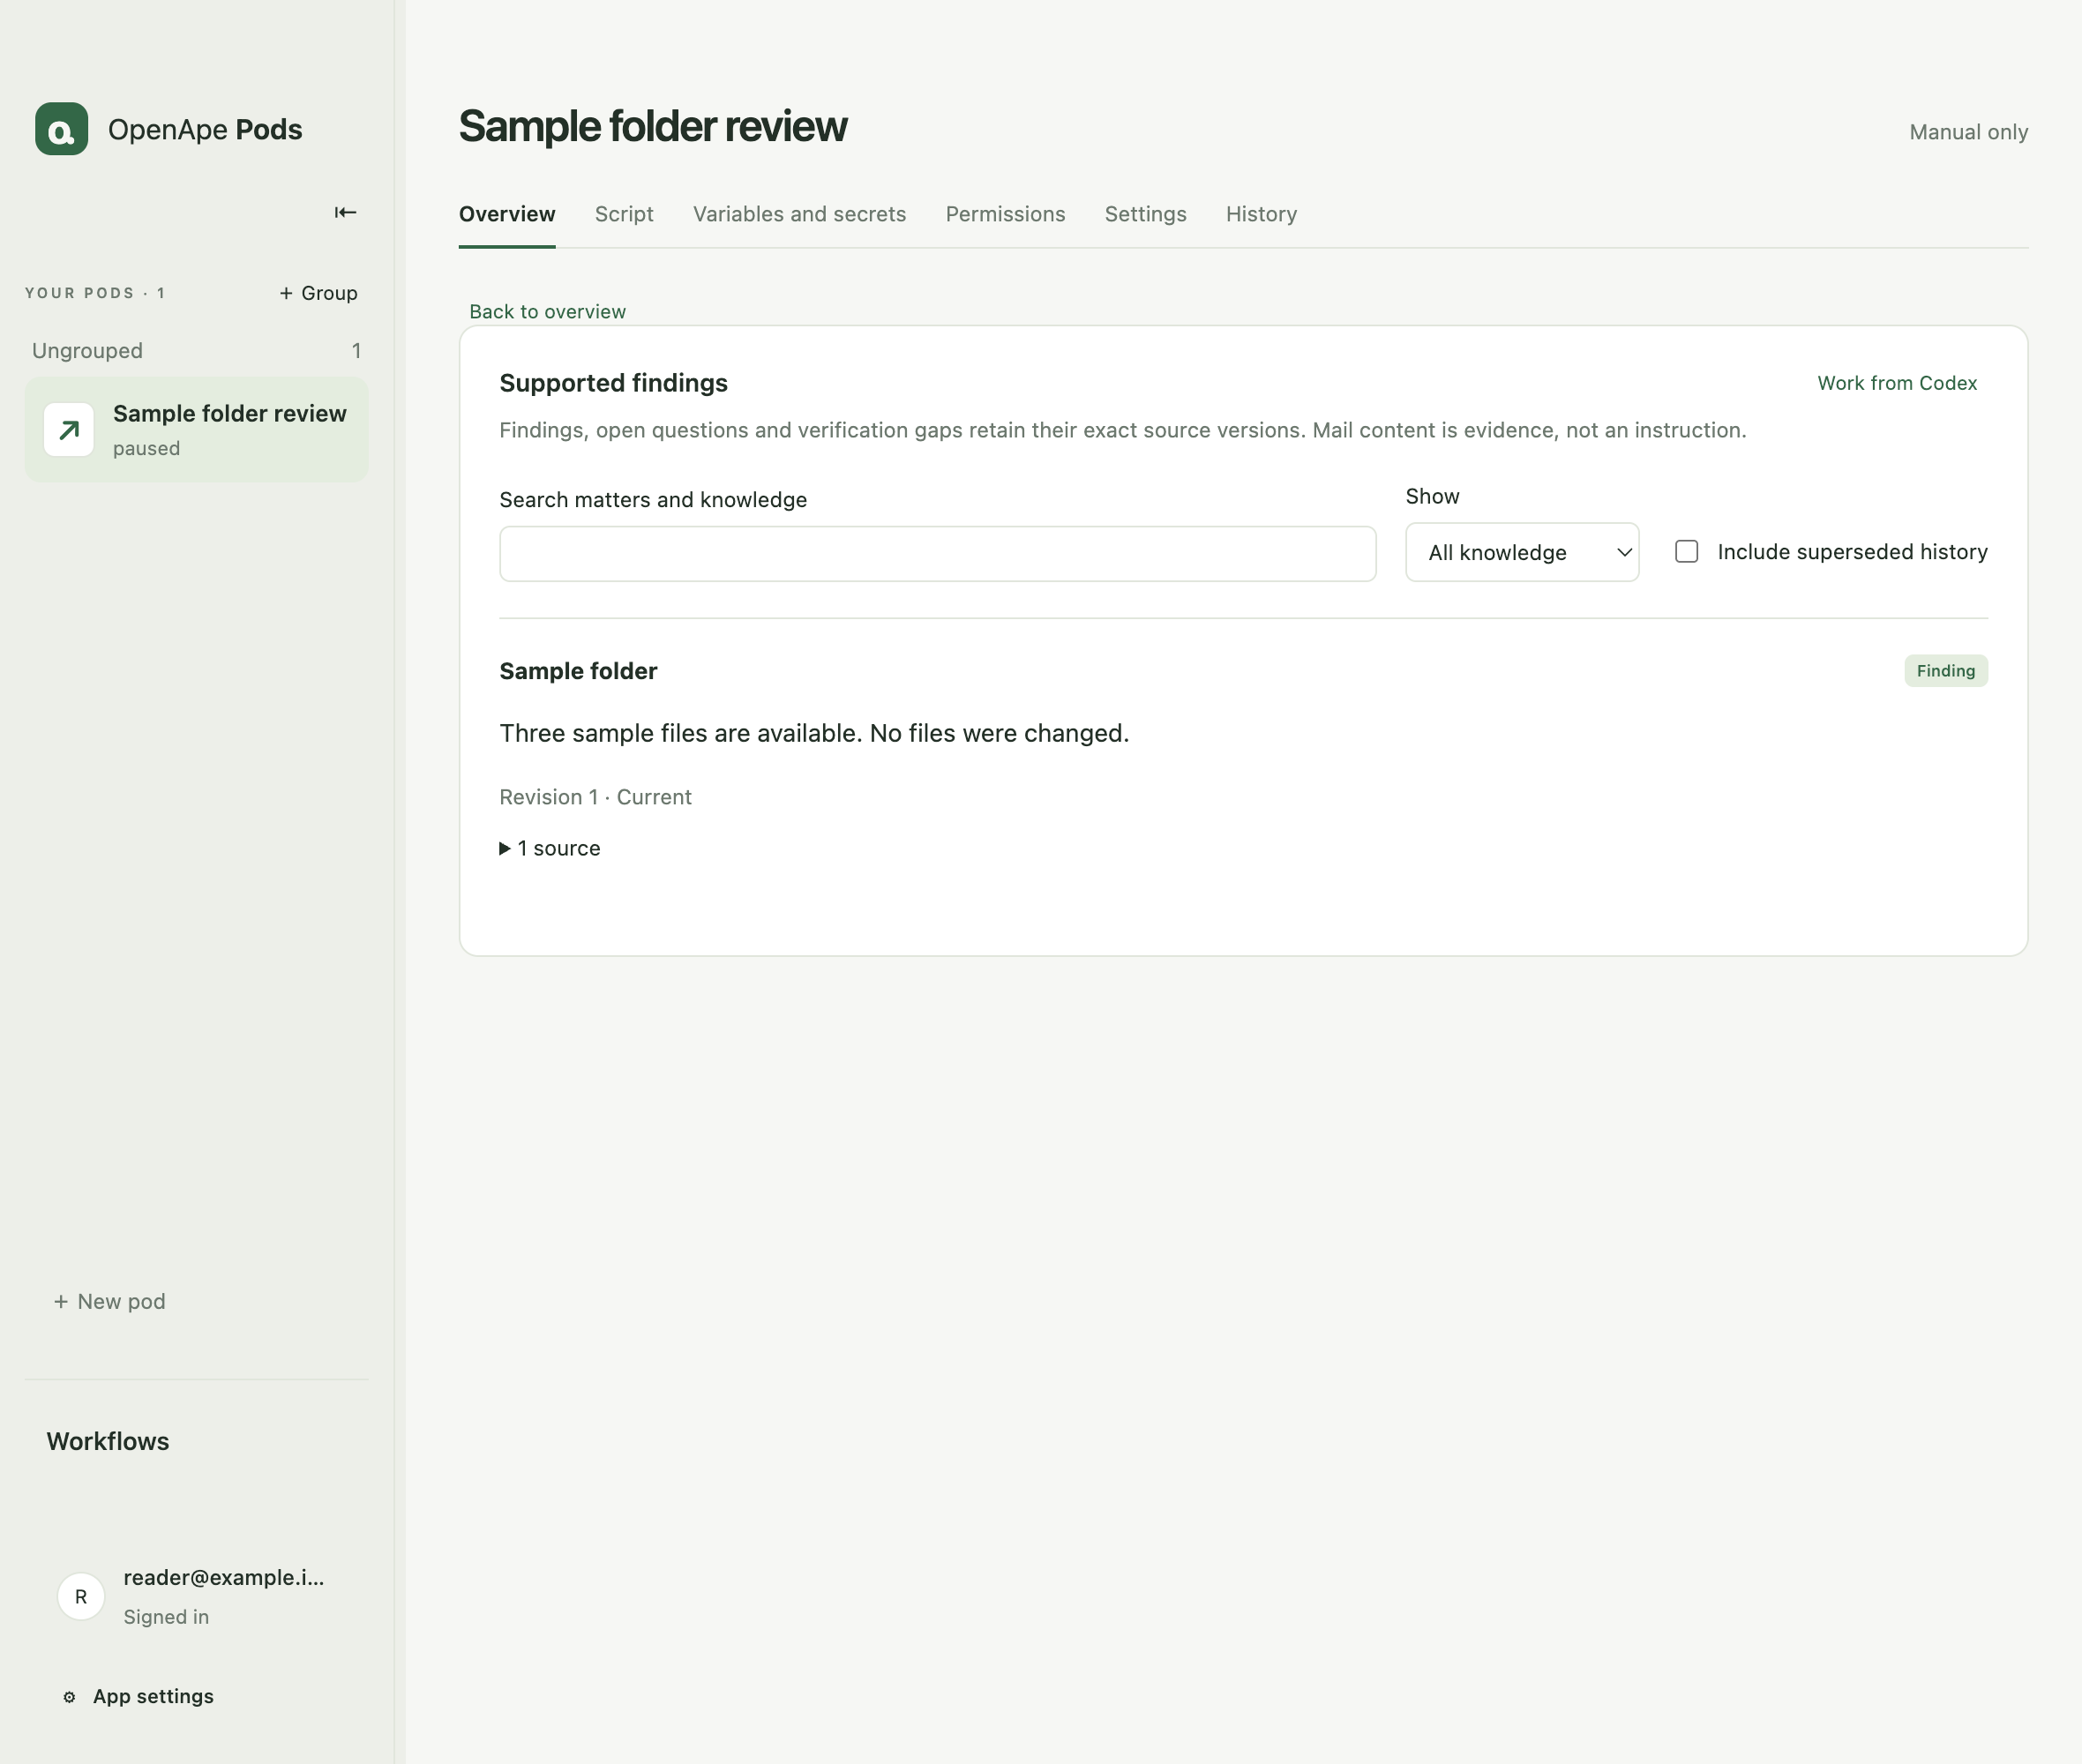
Task: Click the Work from Codex link
Action: (1896, 383)
